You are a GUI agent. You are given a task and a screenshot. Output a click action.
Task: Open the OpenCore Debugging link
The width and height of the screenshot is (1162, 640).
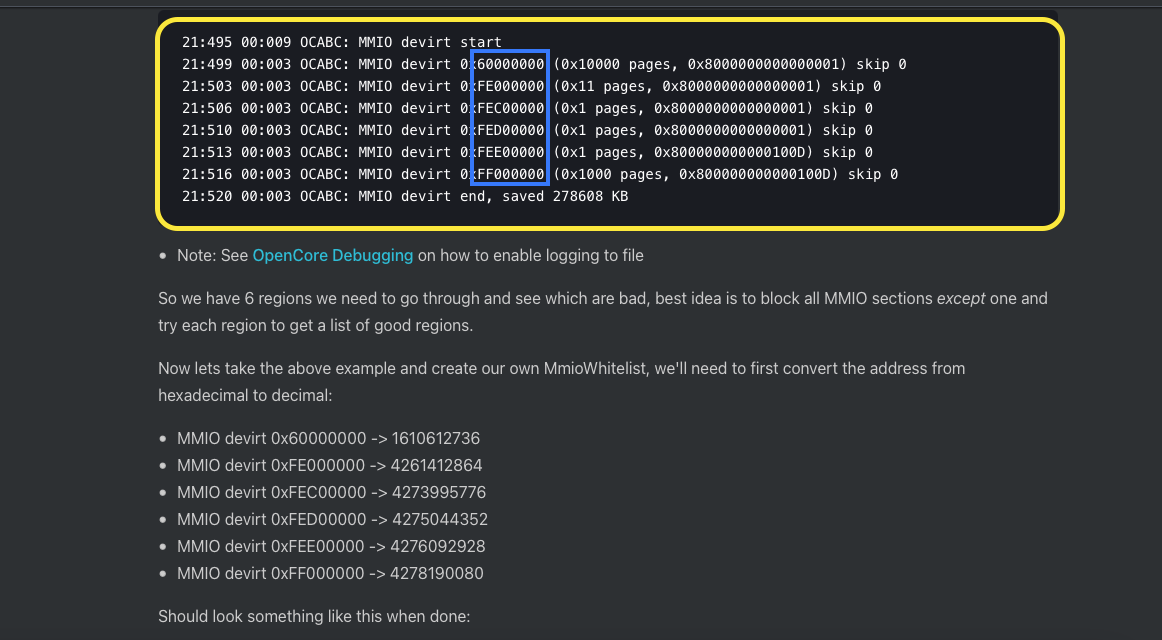click(332, 255)
